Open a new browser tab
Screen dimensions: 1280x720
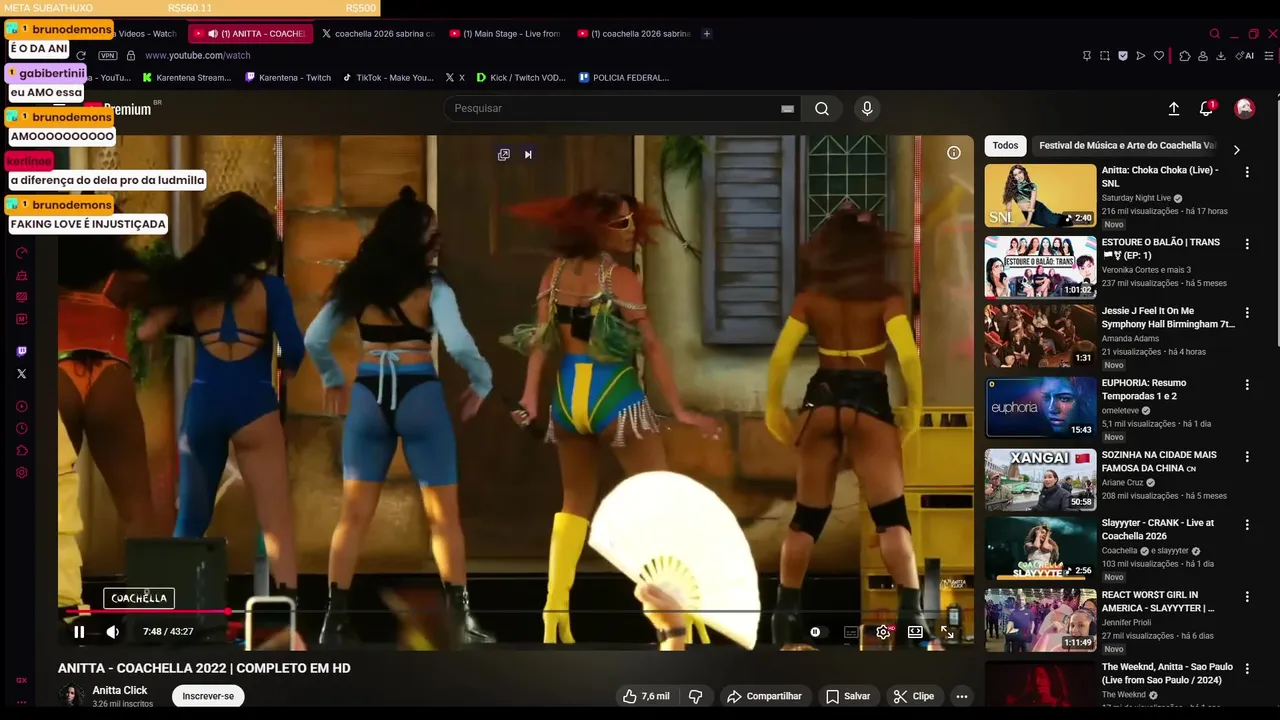pyautogui.click(x=706, y=34)
